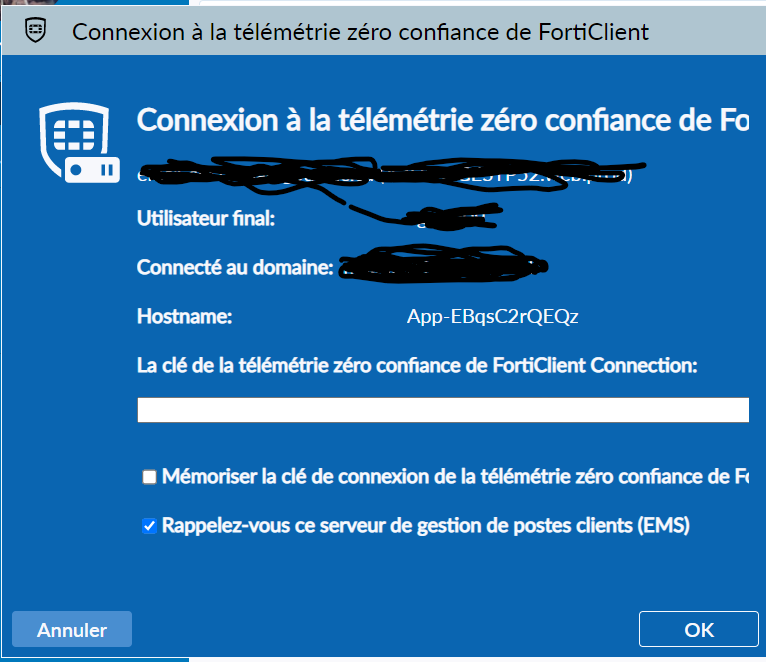
Task: Click the Hostname value App-EBqsC2rQEQz
Action: pyautogui.click(x=493, y=318)
